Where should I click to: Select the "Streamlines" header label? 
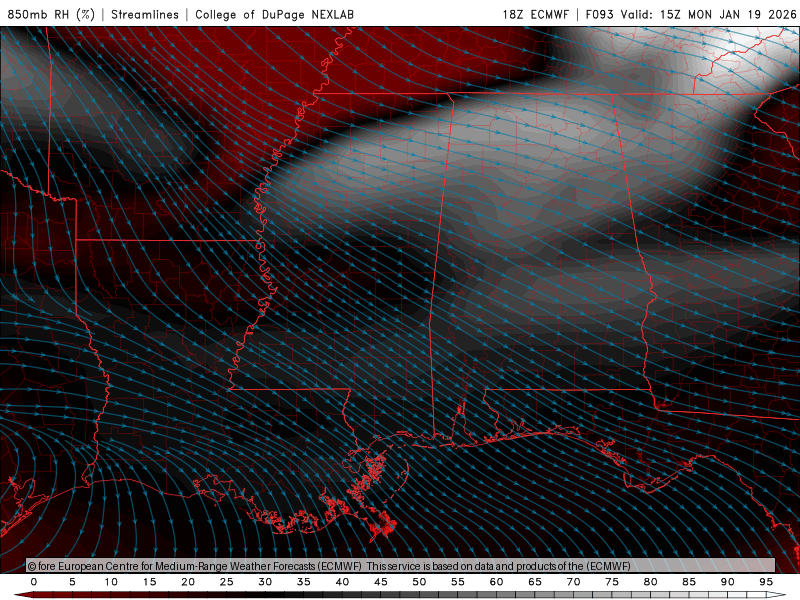[145, 15]
